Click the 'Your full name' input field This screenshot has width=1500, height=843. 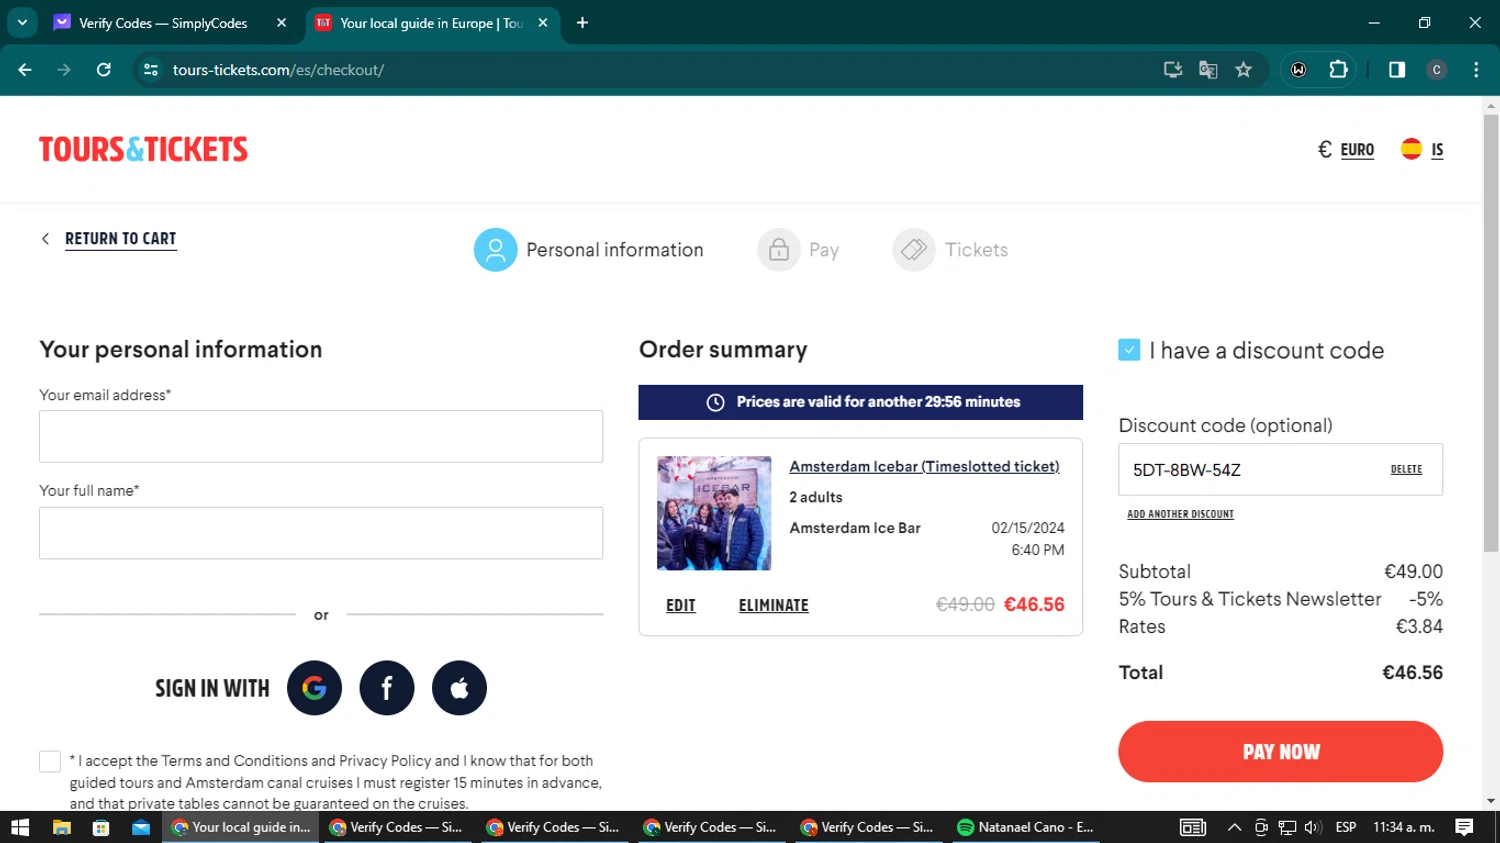[x=321, y=533]
